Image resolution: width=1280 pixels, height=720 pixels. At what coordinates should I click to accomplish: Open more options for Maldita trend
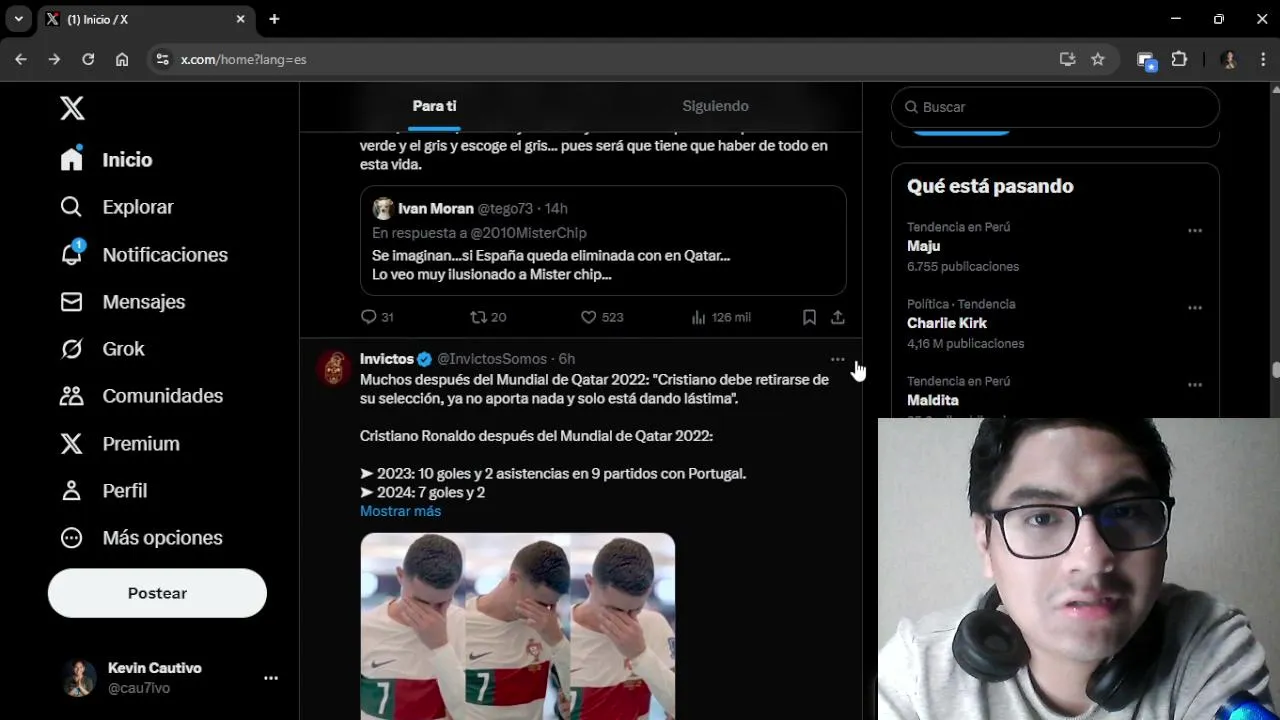point(1195,385)
